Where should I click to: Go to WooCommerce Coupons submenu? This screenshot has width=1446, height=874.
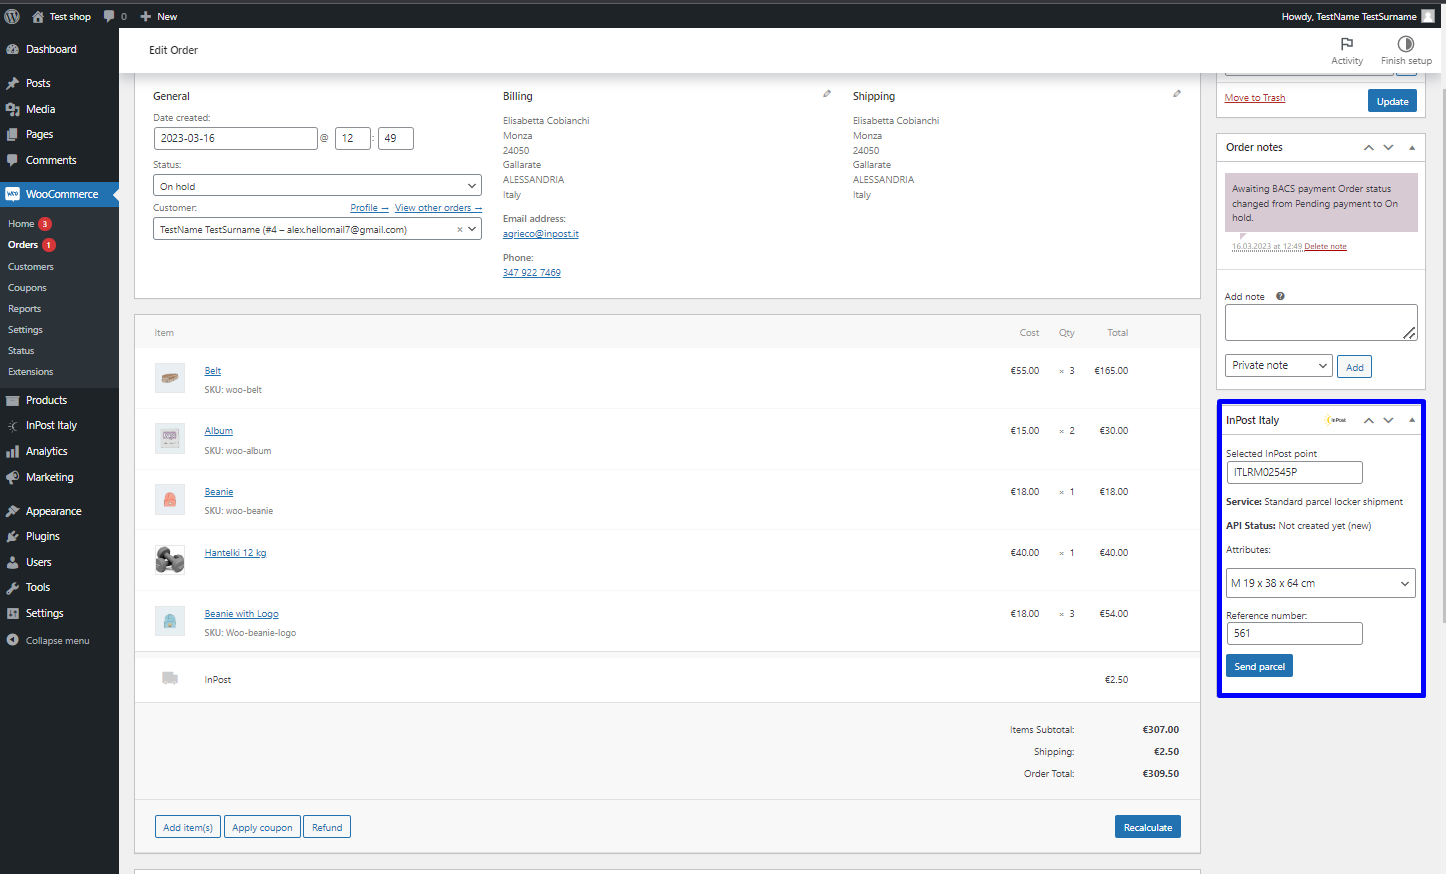27,288
